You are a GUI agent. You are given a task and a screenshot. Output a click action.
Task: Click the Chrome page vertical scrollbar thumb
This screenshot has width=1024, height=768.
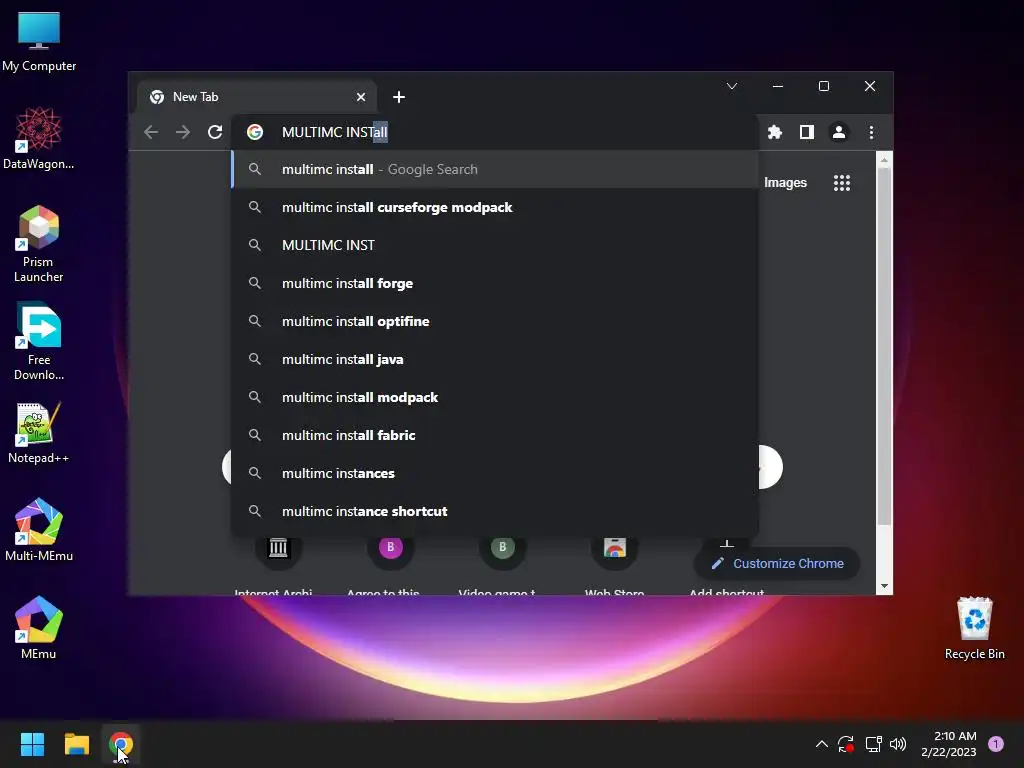[884, 346]
